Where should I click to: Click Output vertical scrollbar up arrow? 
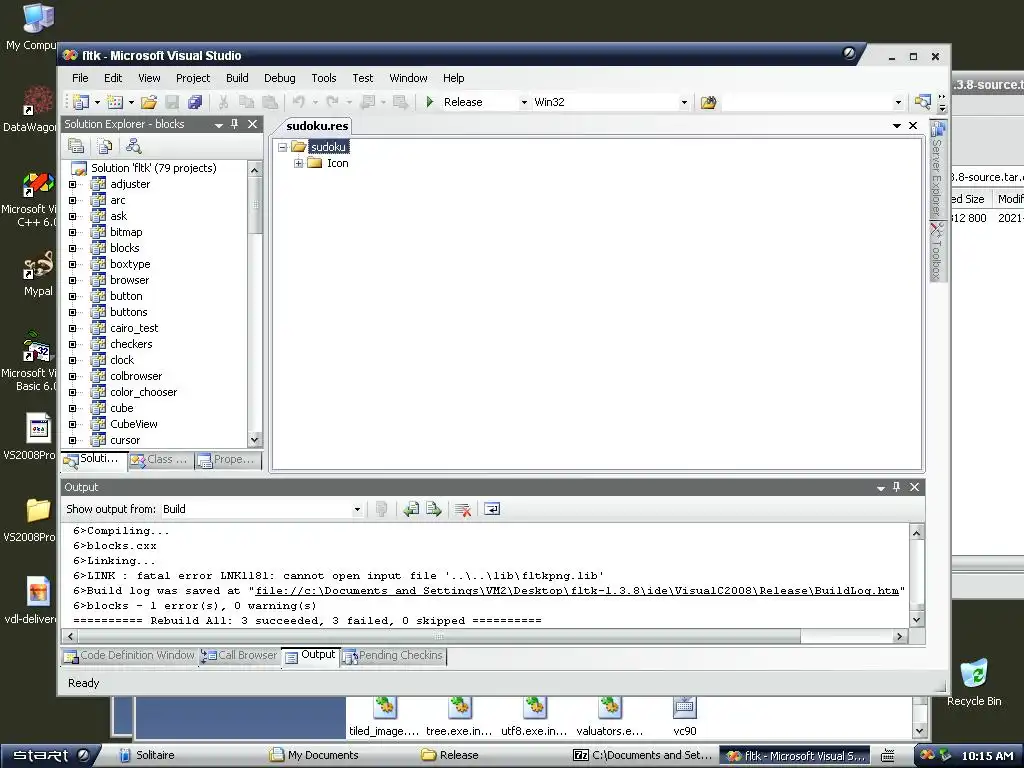917,533
